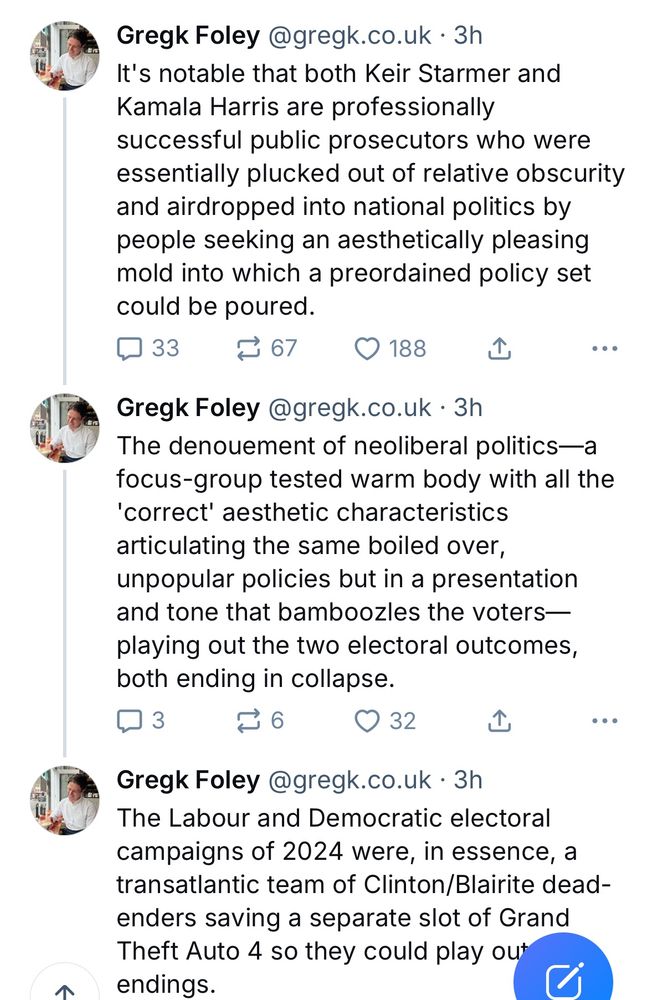Tap the scroll-to-top arrow button

[65, 990]
